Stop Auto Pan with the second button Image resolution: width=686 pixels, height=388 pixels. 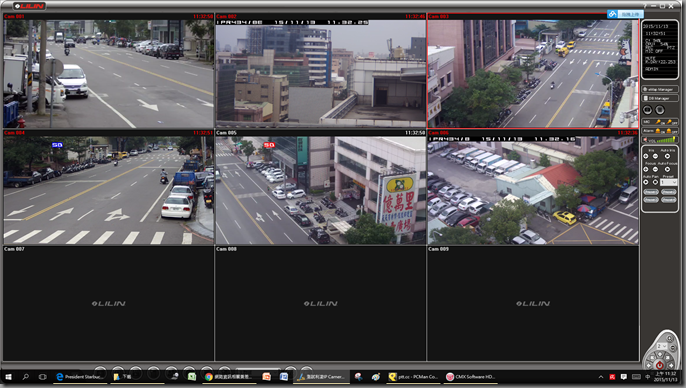655,182
